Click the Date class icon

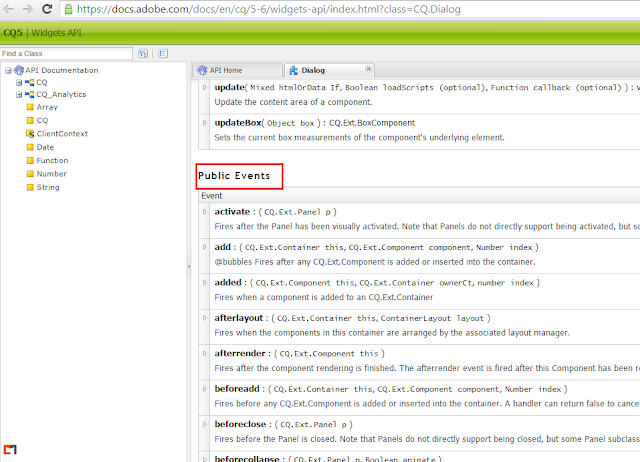30,147
